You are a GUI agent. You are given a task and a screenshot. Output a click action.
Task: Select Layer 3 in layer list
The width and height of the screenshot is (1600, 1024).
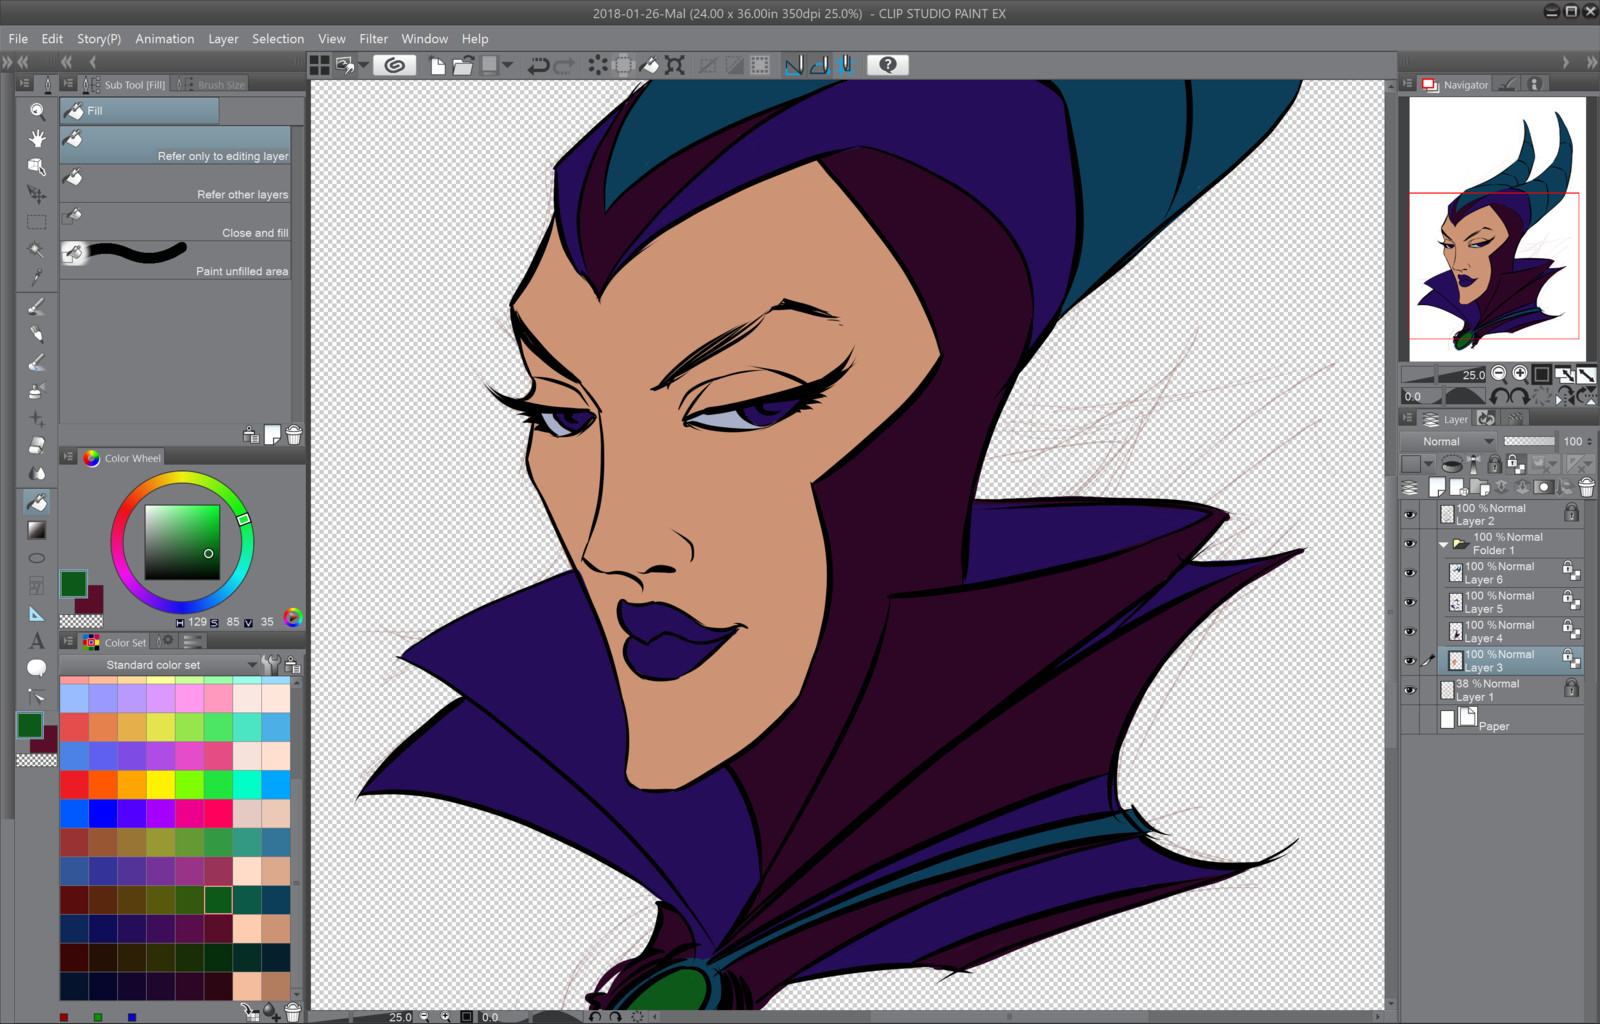pyautogui.click(x=1510, y=661)
